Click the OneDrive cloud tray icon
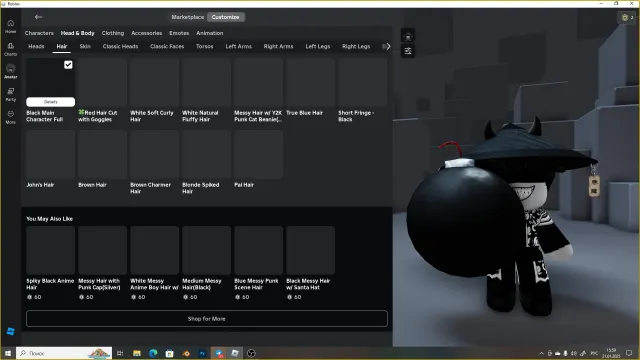The height and width of the screenshot is (360, 640). click(x=558, y=353)
